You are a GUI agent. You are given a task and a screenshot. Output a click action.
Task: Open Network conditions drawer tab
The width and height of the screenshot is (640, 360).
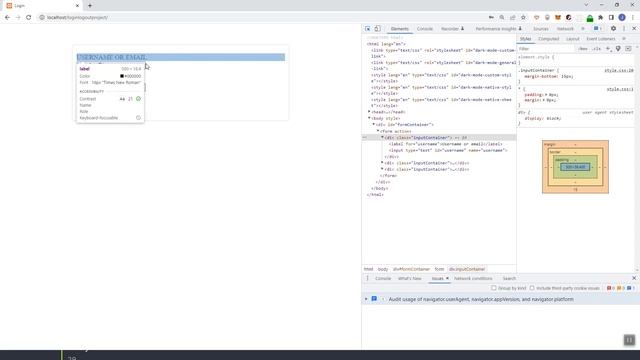473,278
